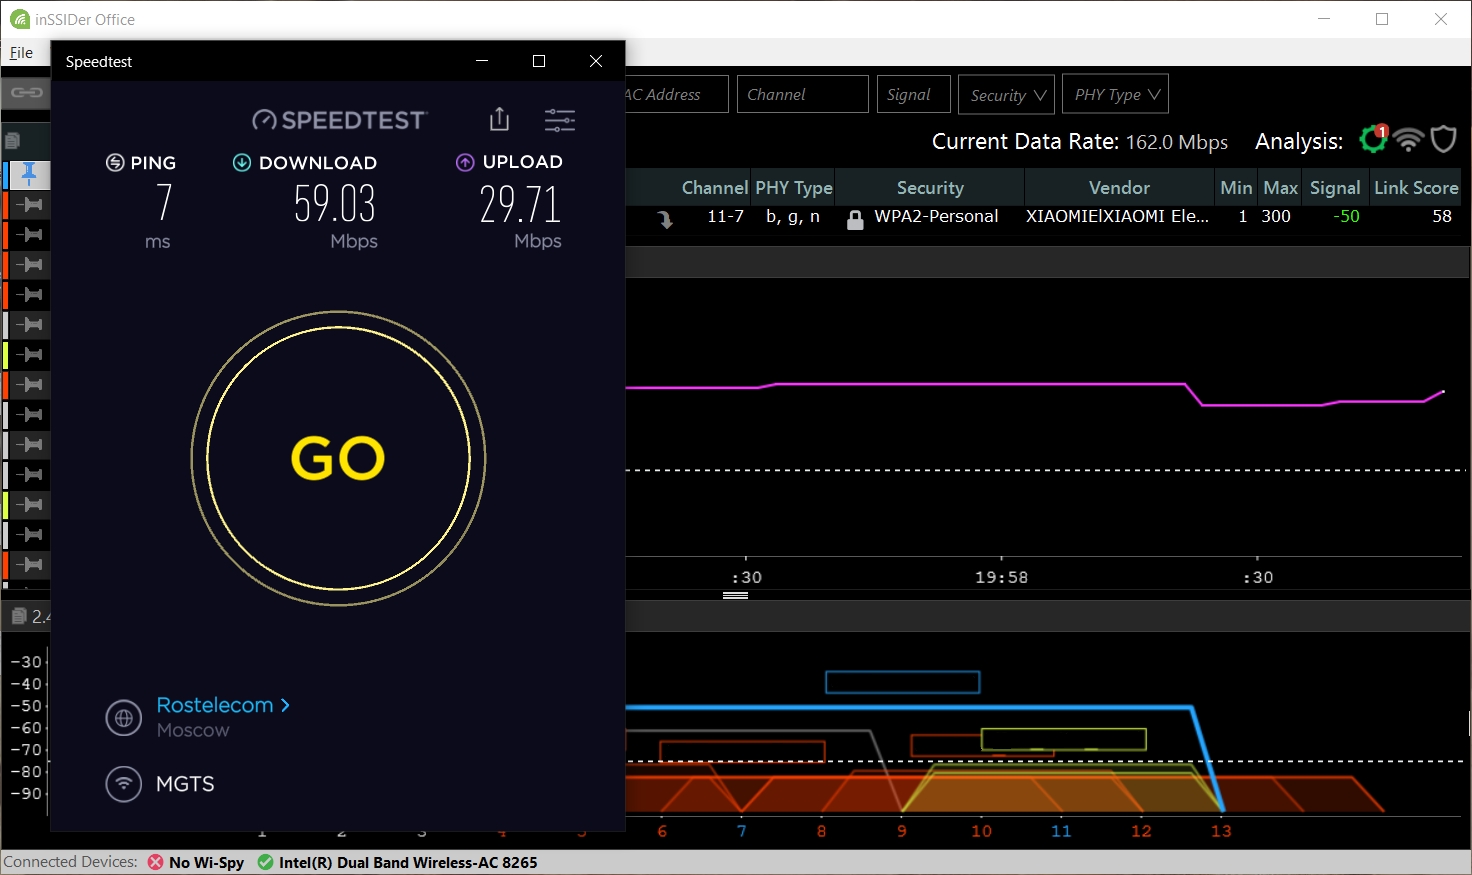
Task: Click the panel splitter grip handle
Action: 735,595
